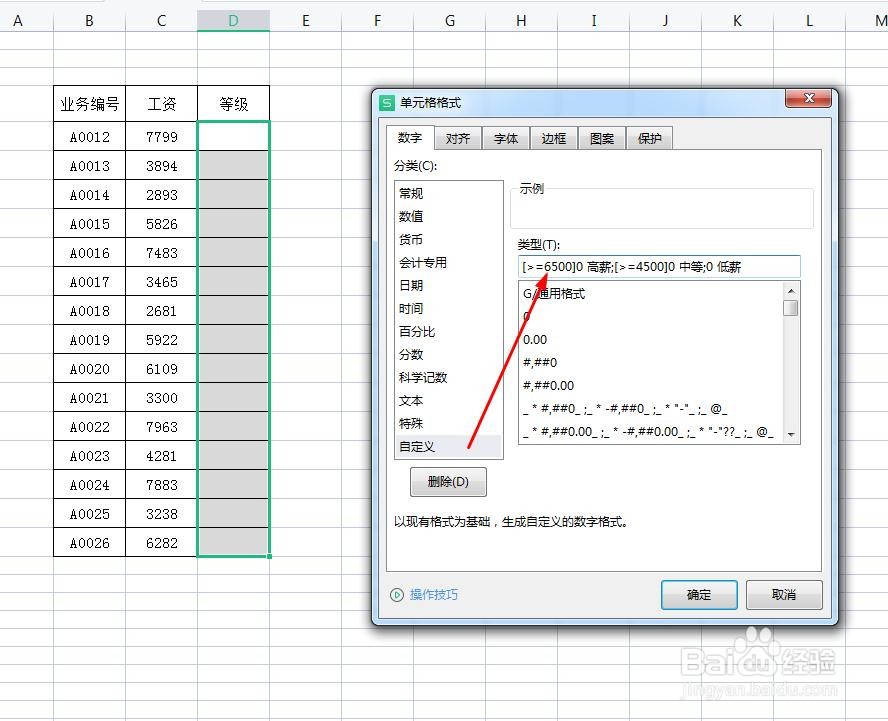
Task: Choose the #,##0 format in type list
Action: point(651,362)
